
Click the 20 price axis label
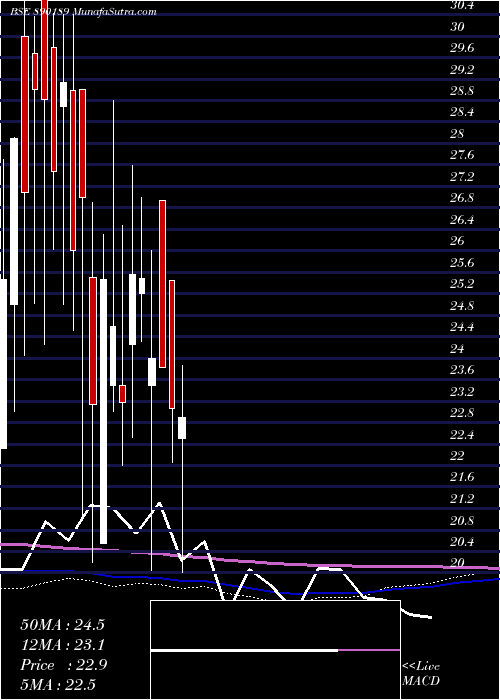(x=458, y=563)
